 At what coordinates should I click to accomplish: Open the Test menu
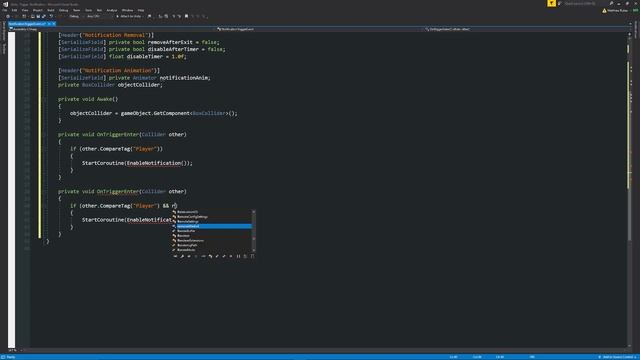pyautogui.click(x=99, y=10)
